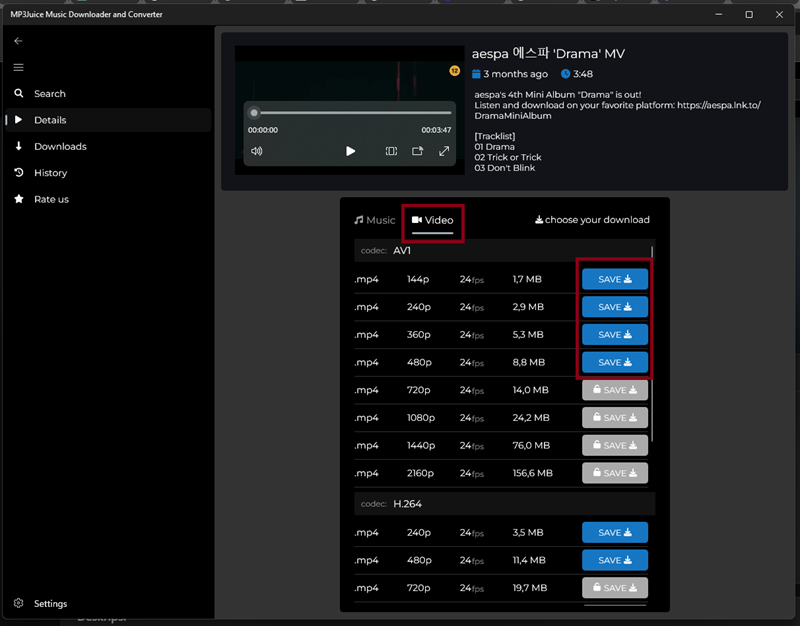Click locked SAVE for 2160p 156,6 MB
This screenshot has width=800, height=626.
pos(615,473)
